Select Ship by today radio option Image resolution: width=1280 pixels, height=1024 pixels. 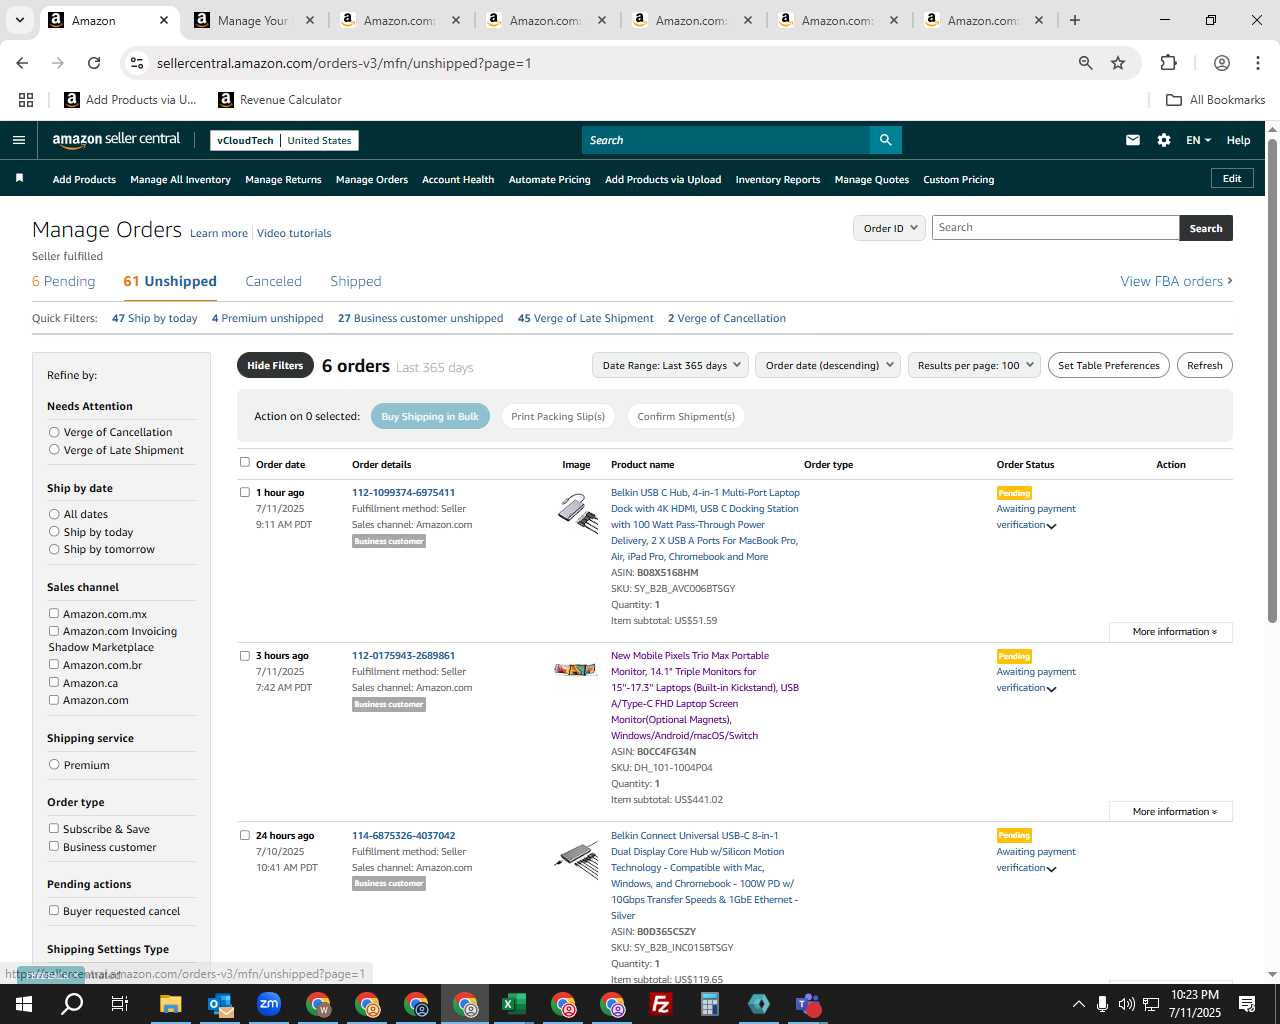(54, 532)
